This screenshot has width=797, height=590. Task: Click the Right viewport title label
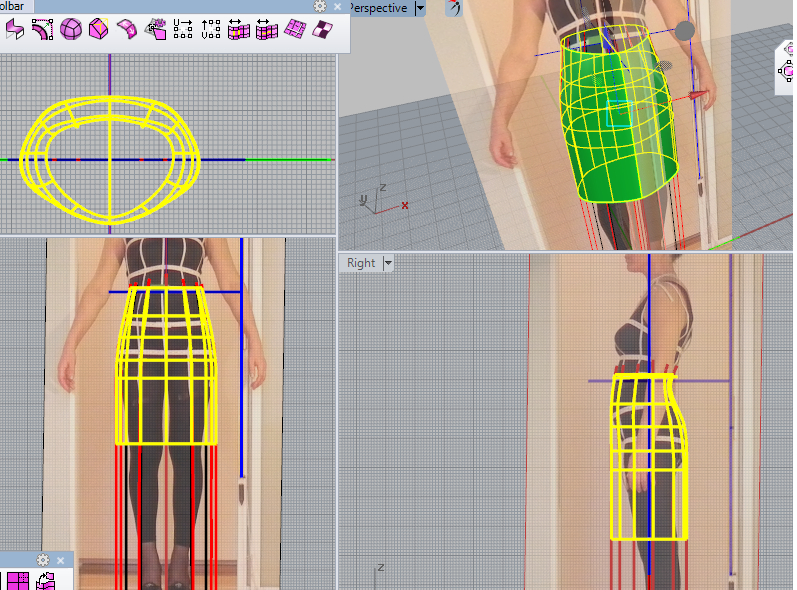pos(361,263)
